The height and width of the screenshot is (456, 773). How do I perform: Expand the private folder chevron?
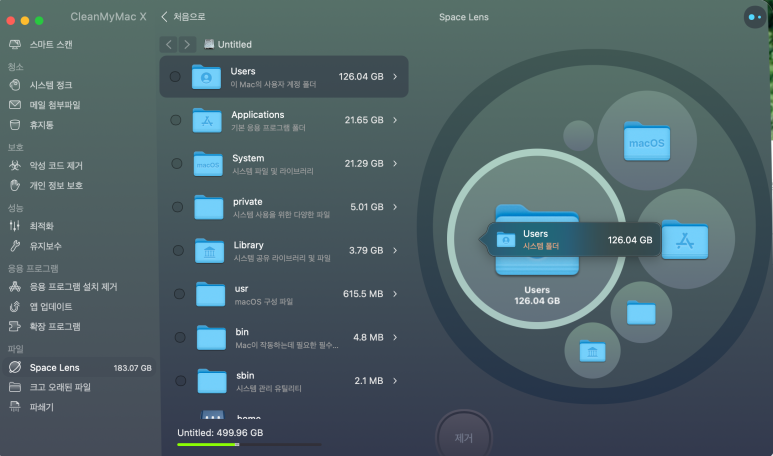(395, 207)
